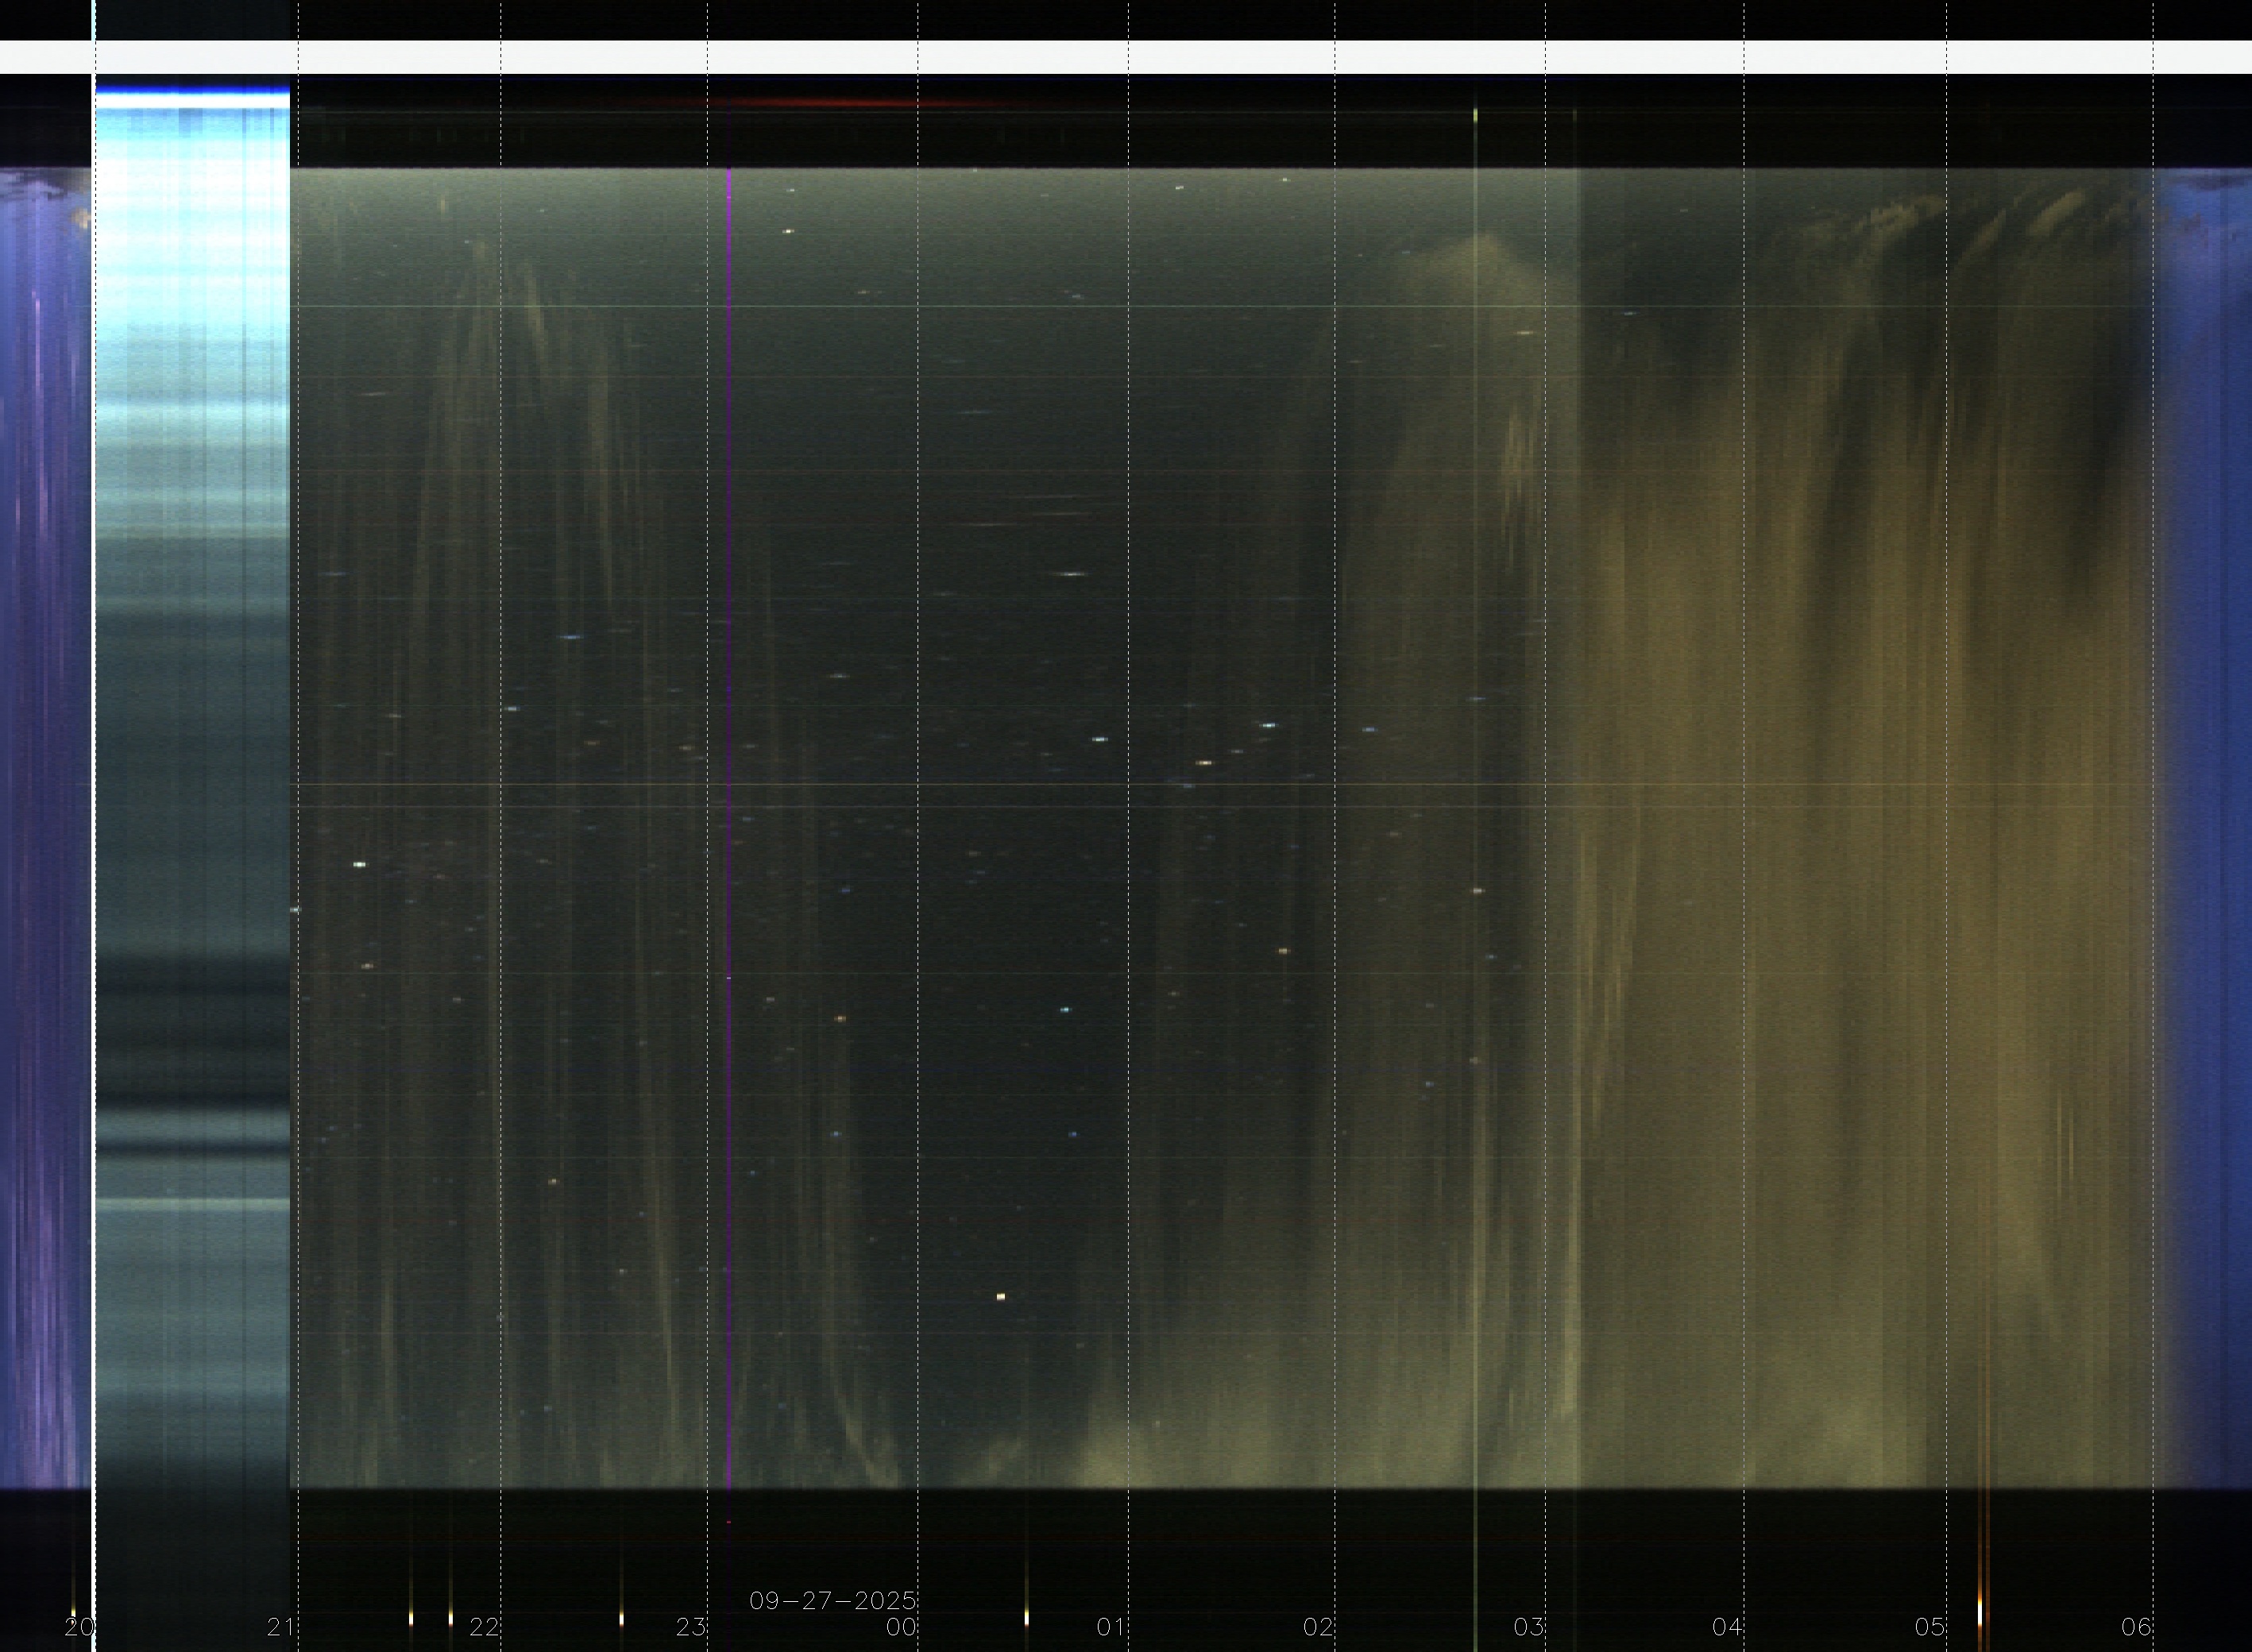Click the brightest star dot below 00 column
The height and width of the screenshot is (1652, 2252).
pos(1001,1297)
